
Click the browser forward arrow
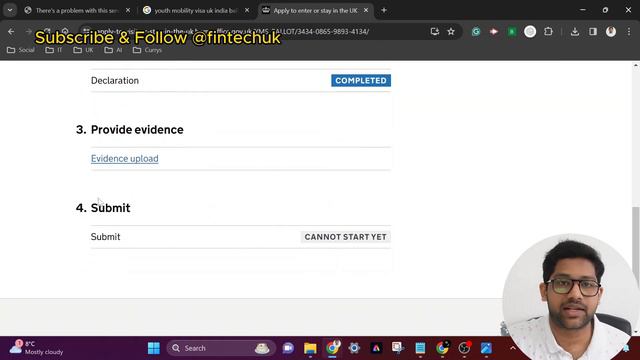pyautogui.click(x=29, y=31)
